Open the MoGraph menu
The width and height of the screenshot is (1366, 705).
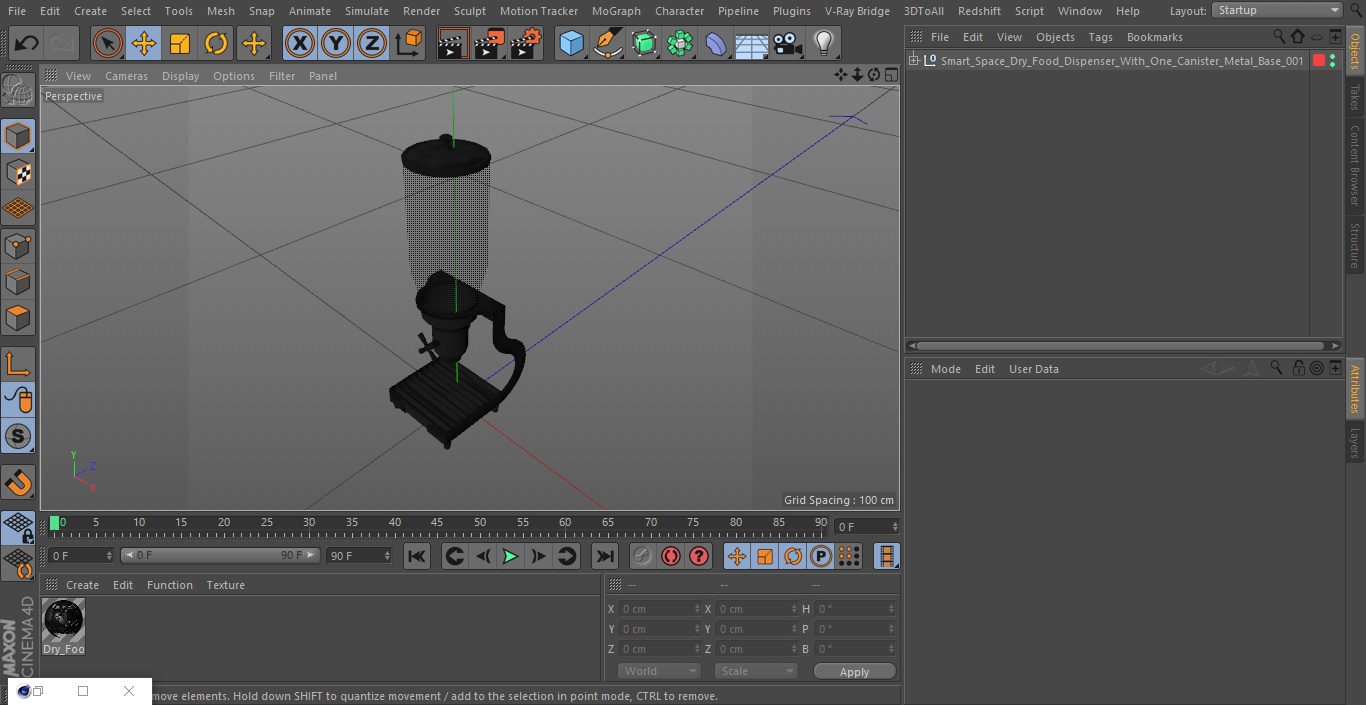point(616,11)
